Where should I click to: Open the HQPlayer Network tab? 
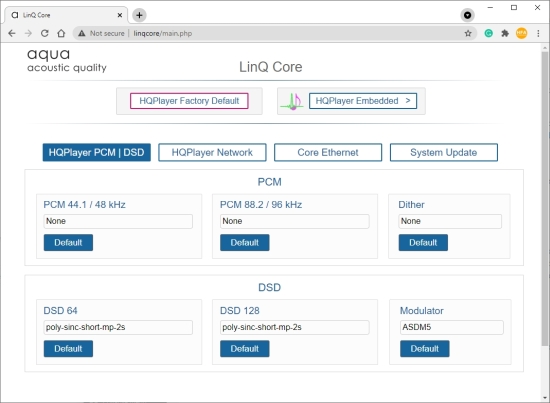(x=212, y=152)
